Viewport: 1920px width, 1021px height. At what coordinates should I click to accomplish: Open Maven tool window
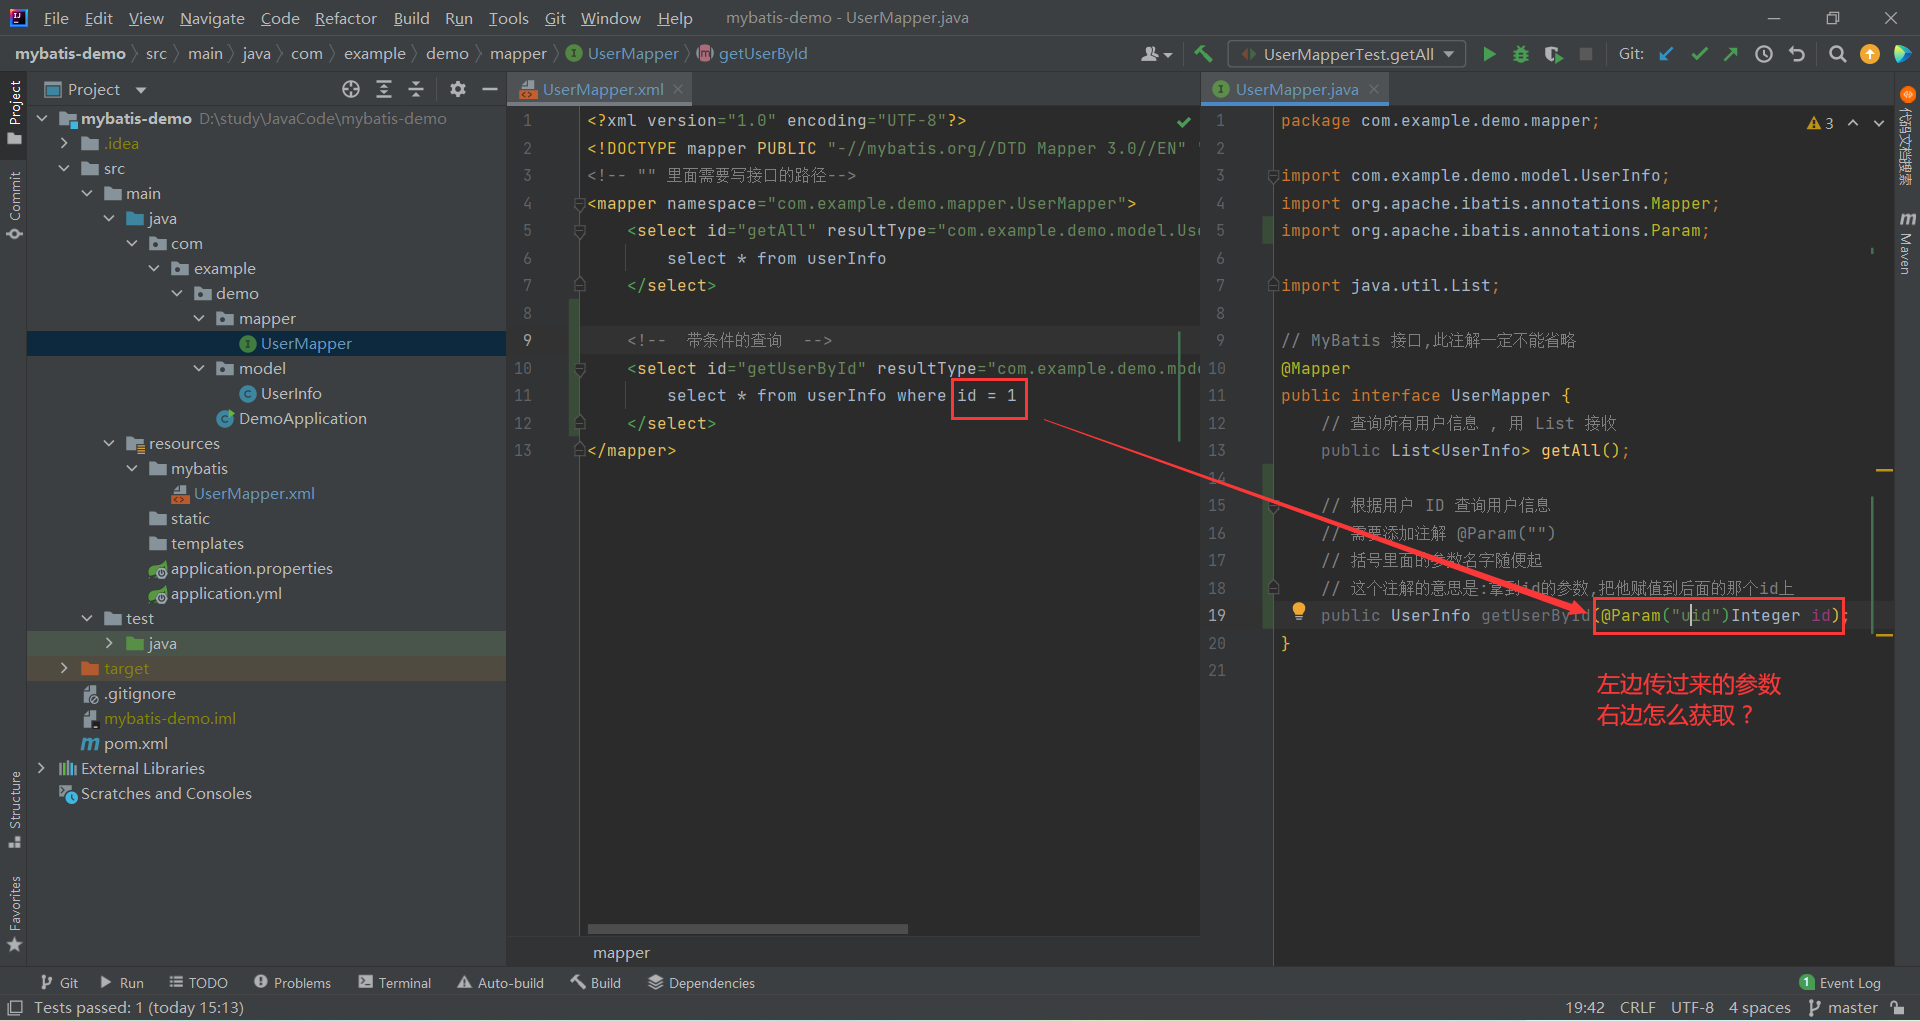(1907, 243)
